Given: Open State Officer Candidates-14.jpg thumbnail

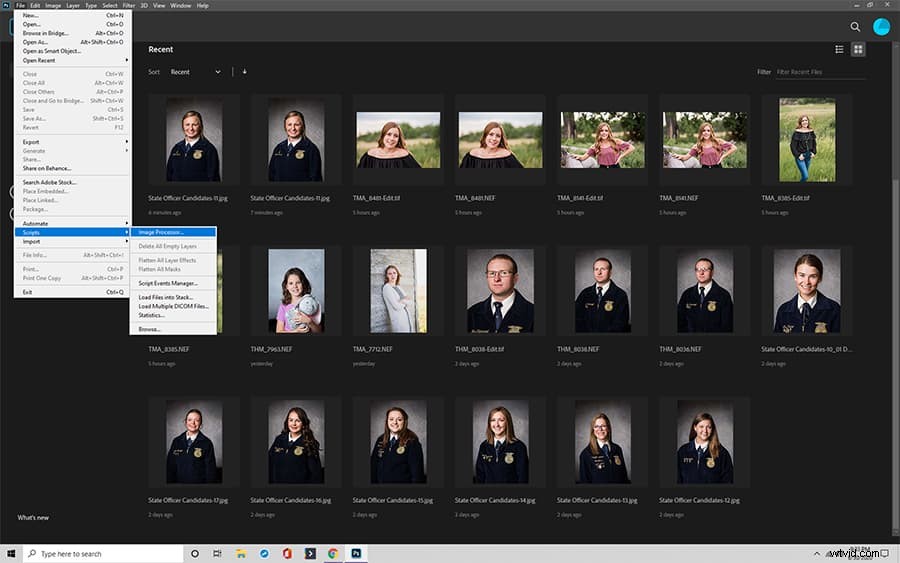Looking at the screenshot, I should (x=500, y=442).
